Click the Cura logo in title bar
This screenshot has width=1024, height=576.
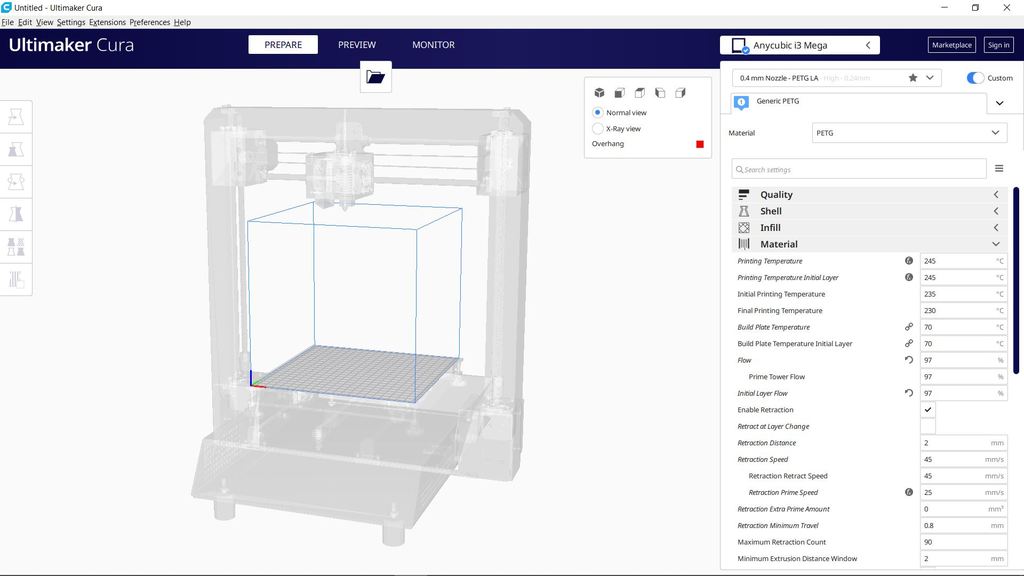7,7
